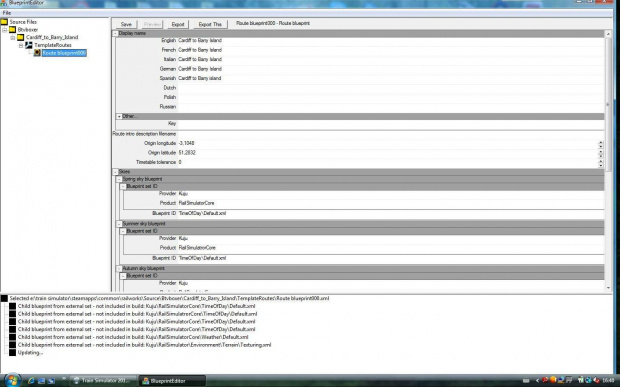The image size is (620, 387).
Task: Click the property panel vertical scrollbar thumb
Action: 608,105
